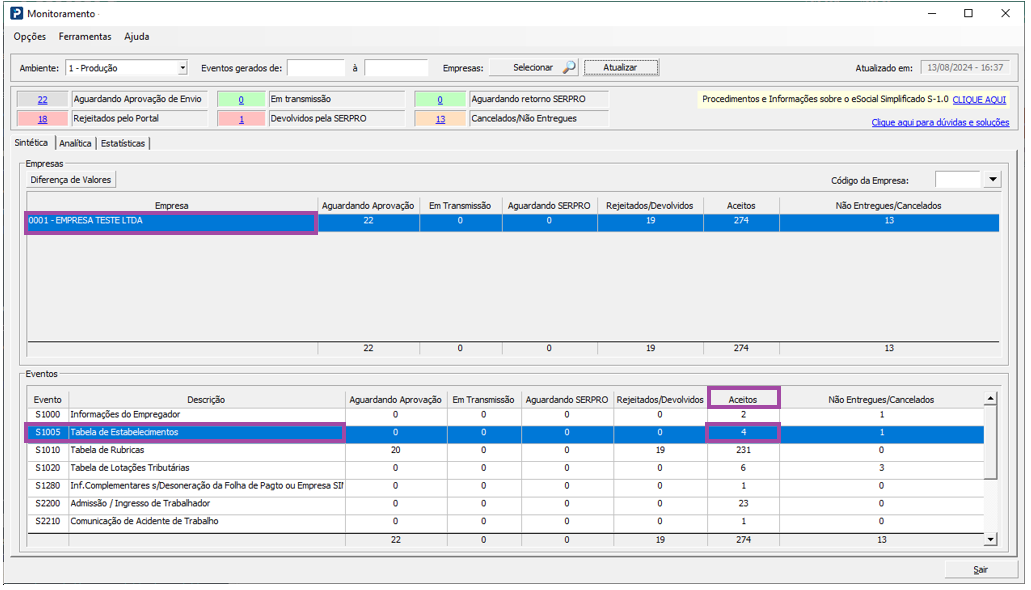This screenshot has height=590, width=1031.
Task: Click the 22 Aguardando Aprovação de Envio counter
Action: click(42, 100)
